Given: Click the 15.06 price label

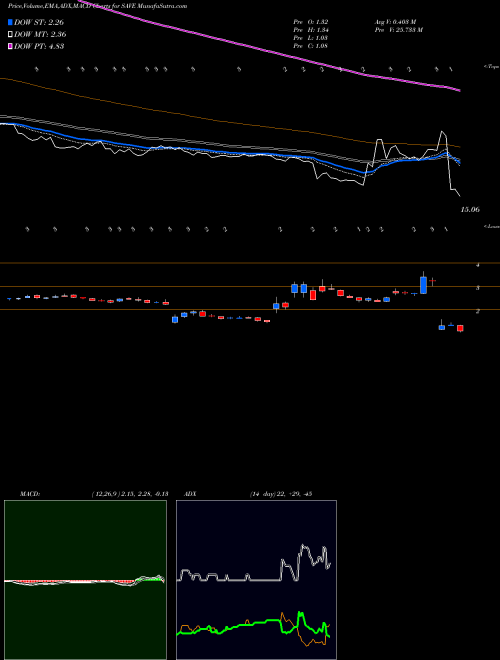Looking at the screenshot, I should tap(470, 210).
